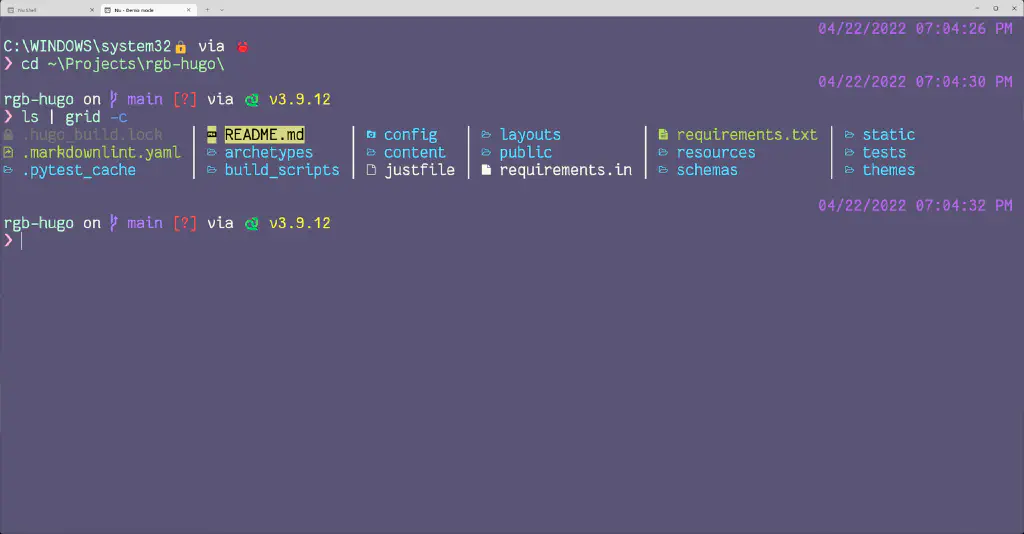The image size is (1024, 534).
Task: Open a new tab with plus button
Action: [x=207, y=9]
